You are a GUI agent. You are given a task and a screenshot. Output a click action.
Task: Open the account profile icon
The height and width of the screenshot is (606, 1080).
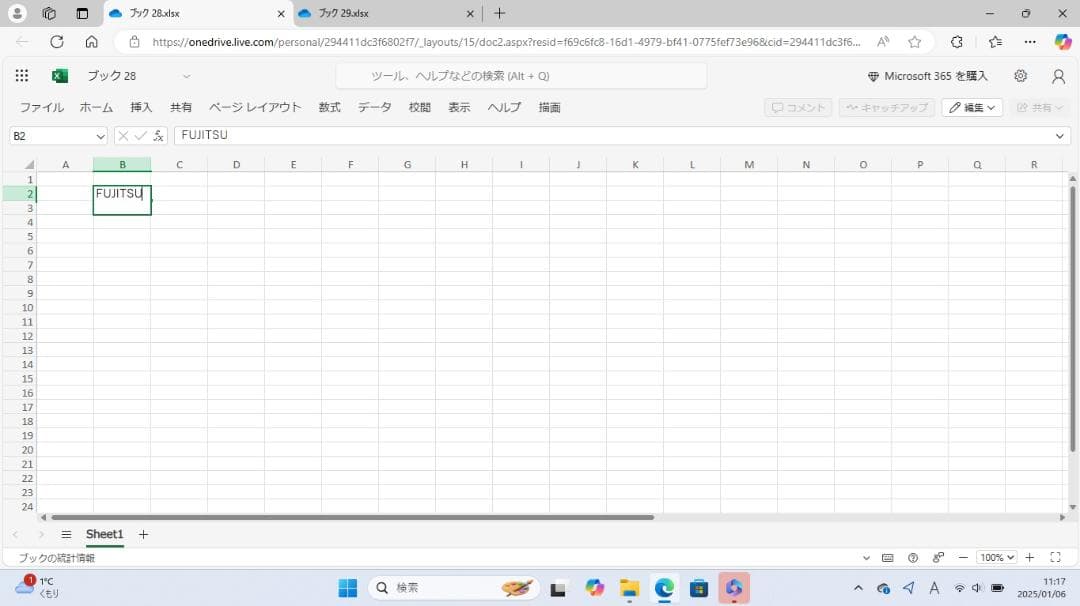(1058, 76)
